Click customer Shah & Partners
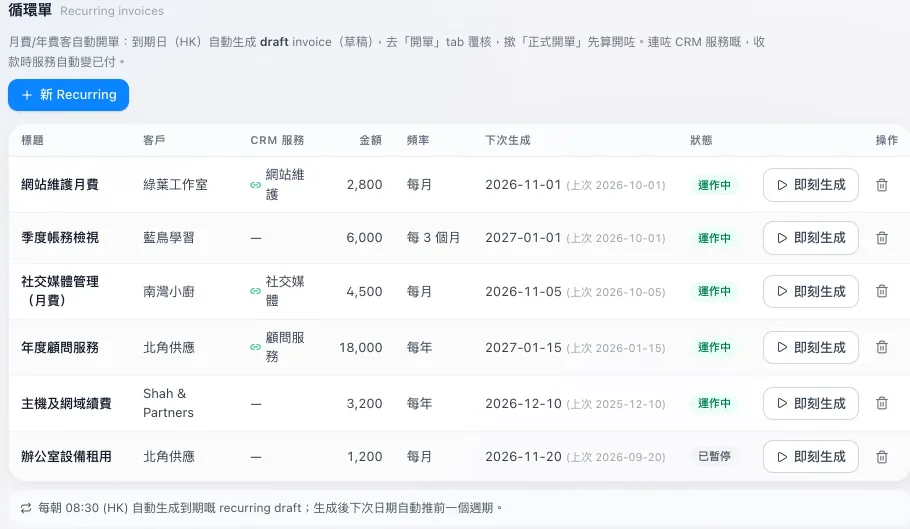This screenshot has height=529, width=910. pyautogui.click(x=168, y=403)
